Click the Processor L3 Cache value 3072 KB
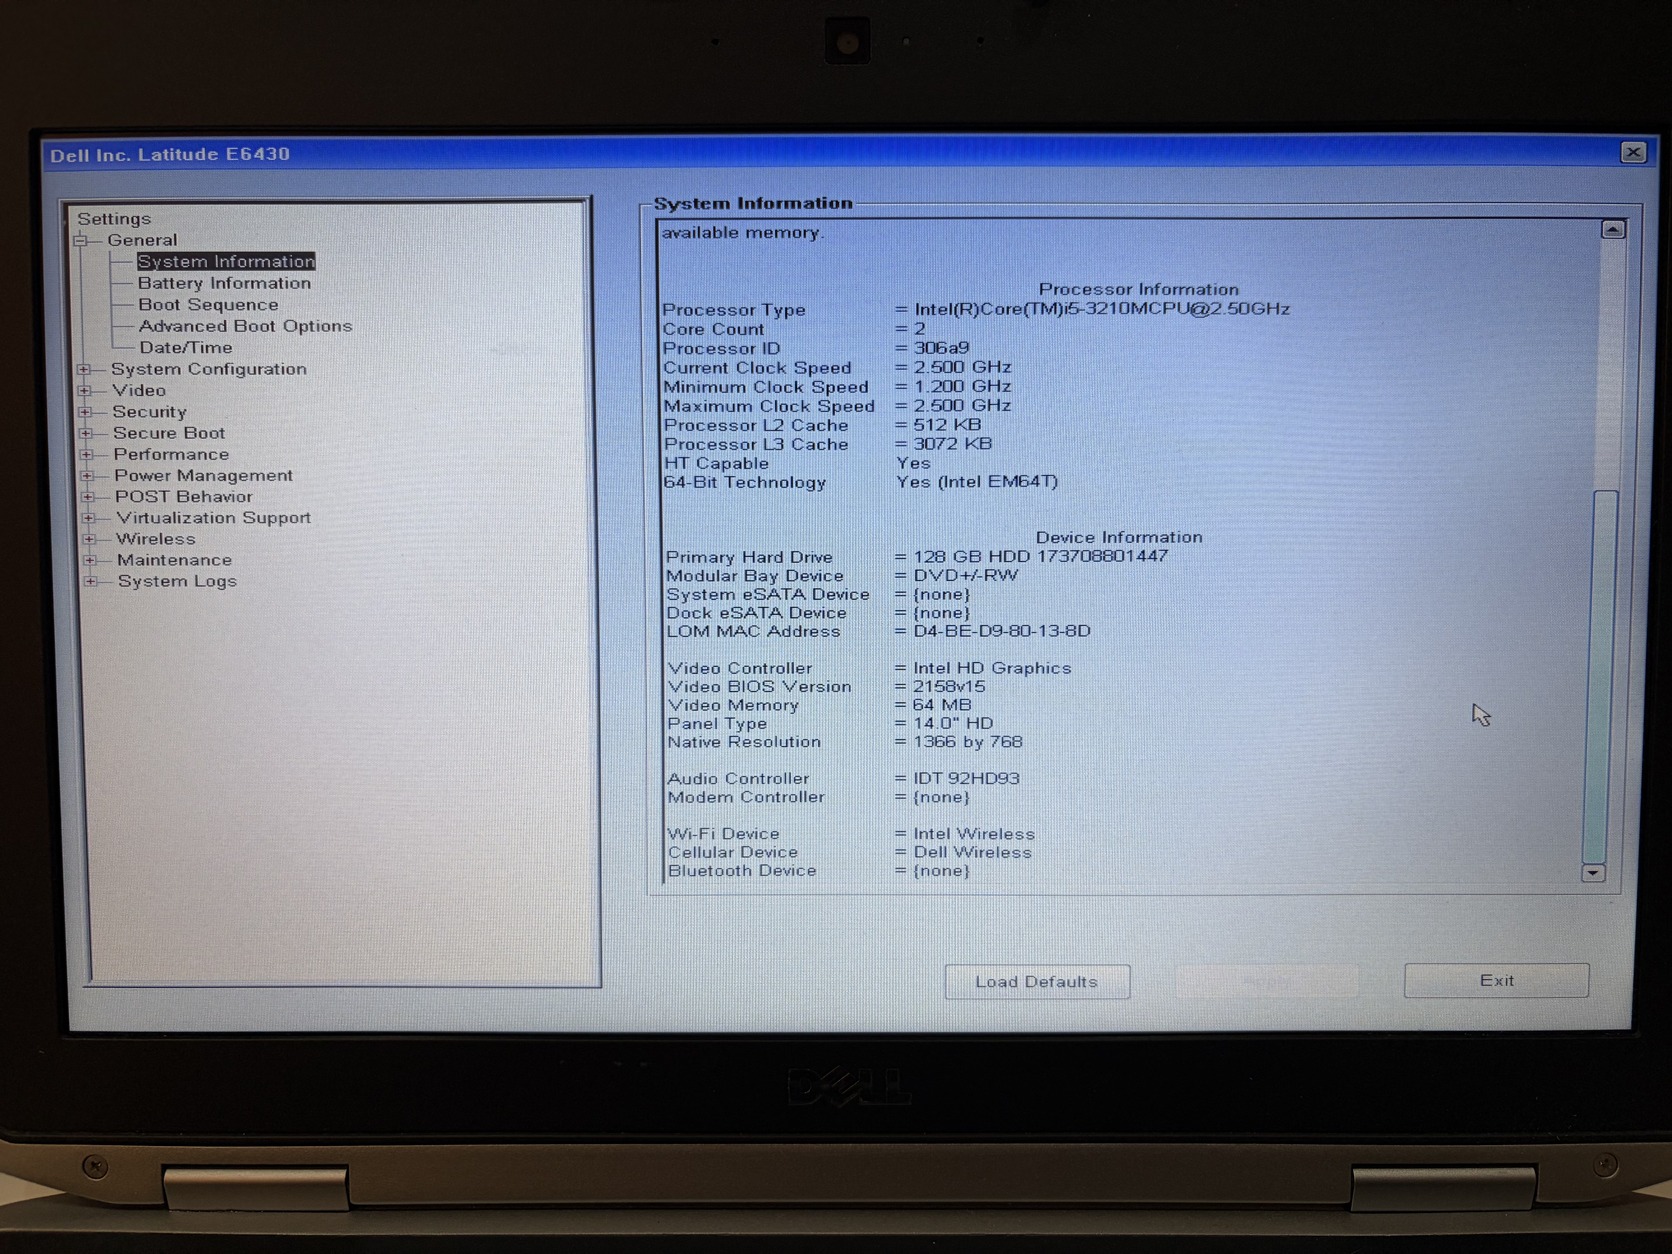The width and height of the screenshot is (1672, 1254). point(953,444)
